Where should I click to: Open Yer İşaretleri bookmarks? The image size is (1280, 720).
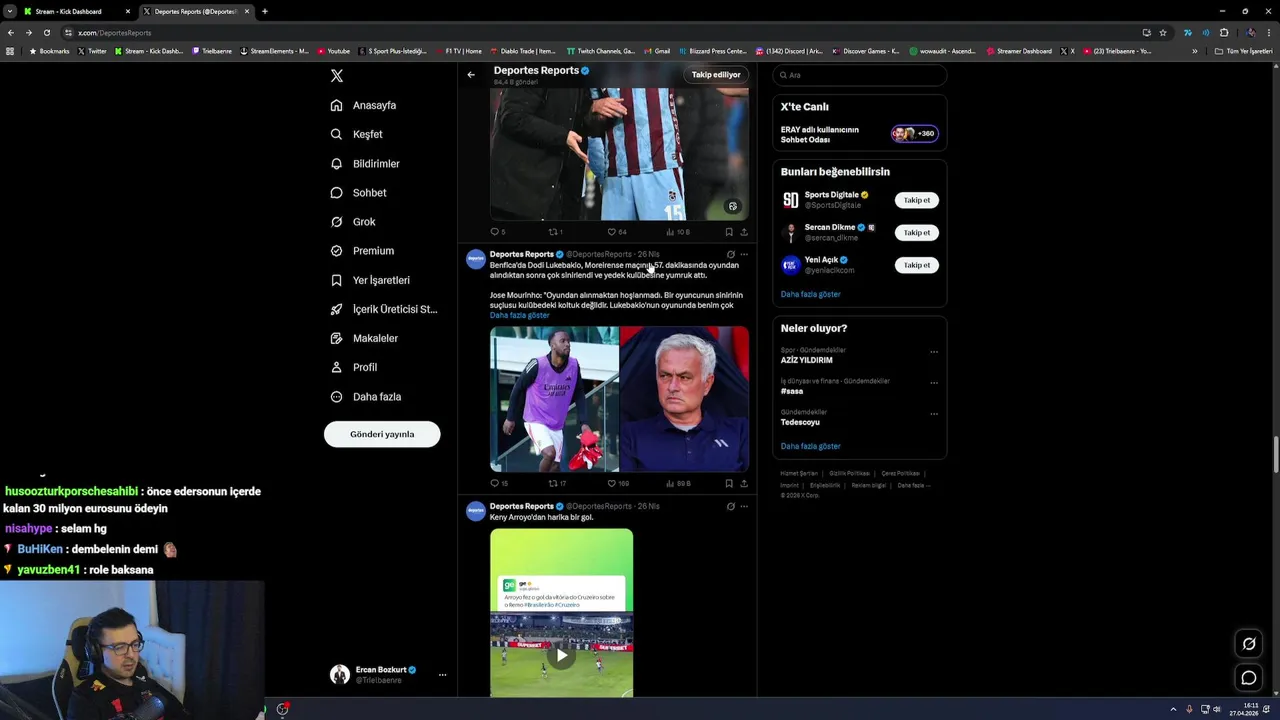pyautogui.click(x=370, y=280)
